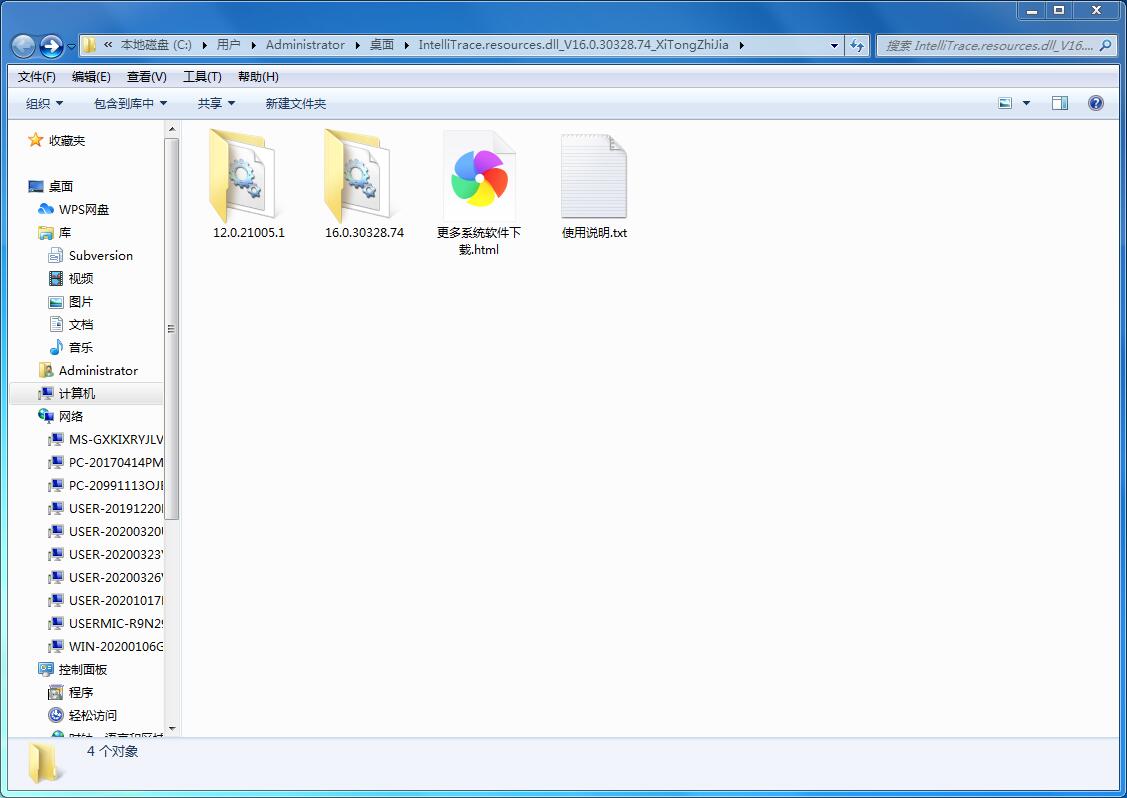This screenshot has width=1127, height=798.
Task: Open Help with the question mark icon
Action: coord(1095,104)
